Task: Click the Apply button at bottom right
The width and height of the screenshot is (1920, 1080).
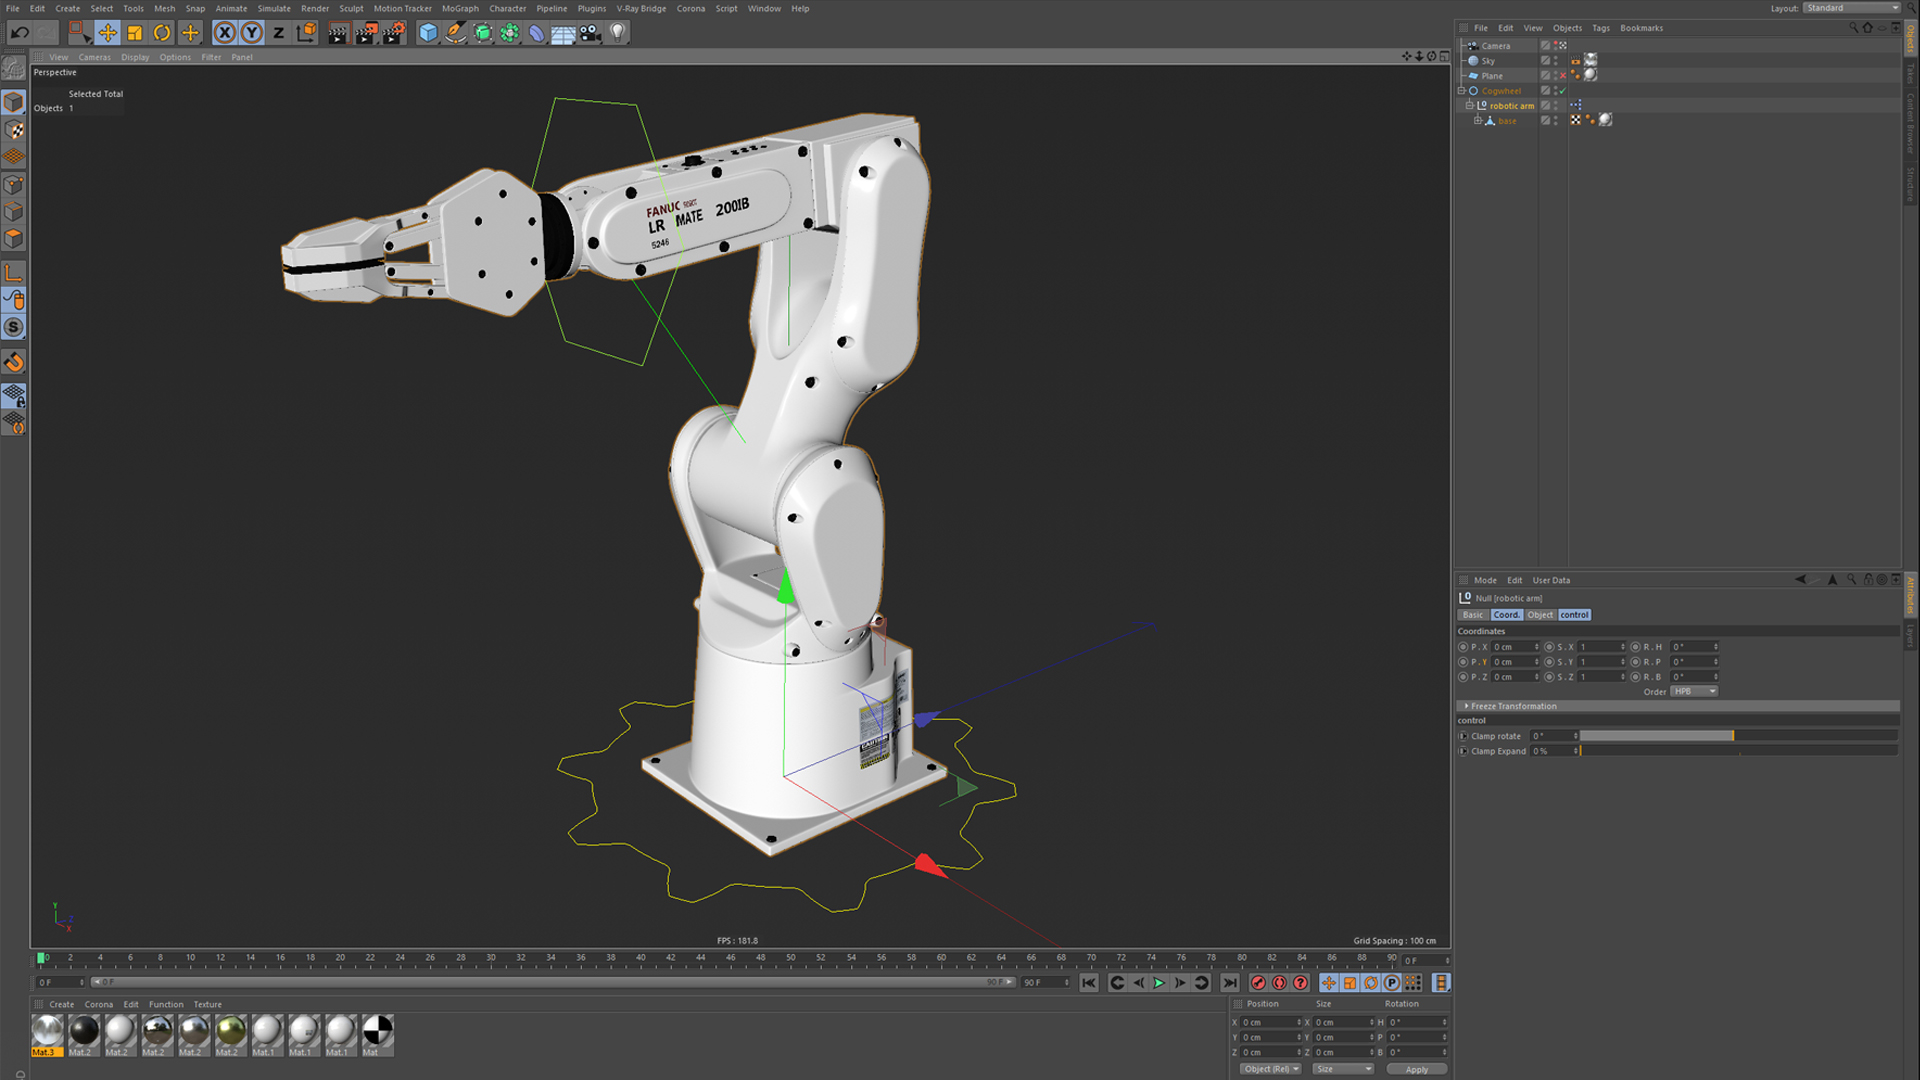Action: coord(1417,1069)
